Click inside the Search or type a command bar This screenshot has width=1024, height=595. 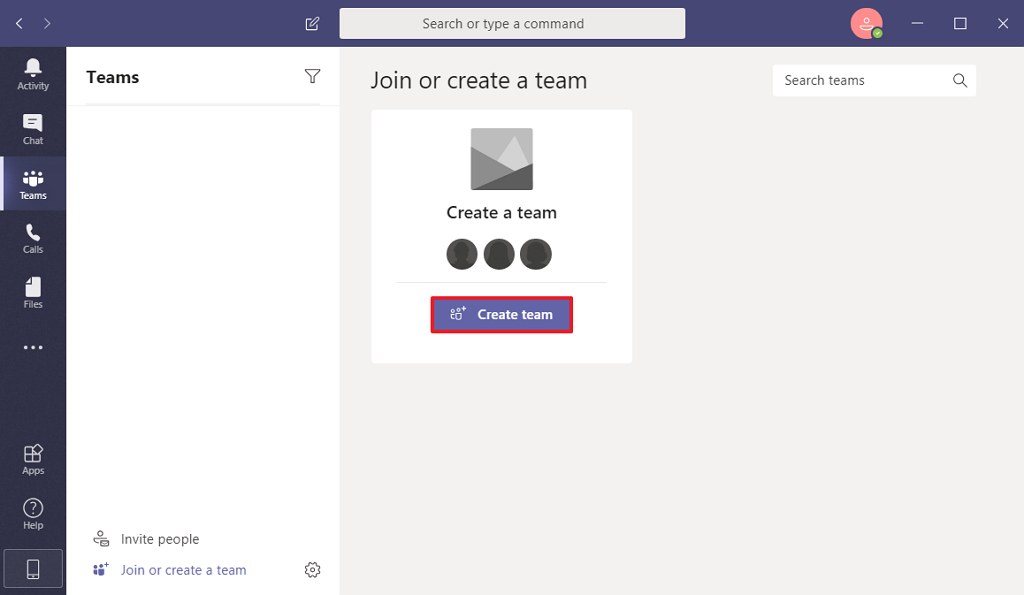click(x=512, y=23)
